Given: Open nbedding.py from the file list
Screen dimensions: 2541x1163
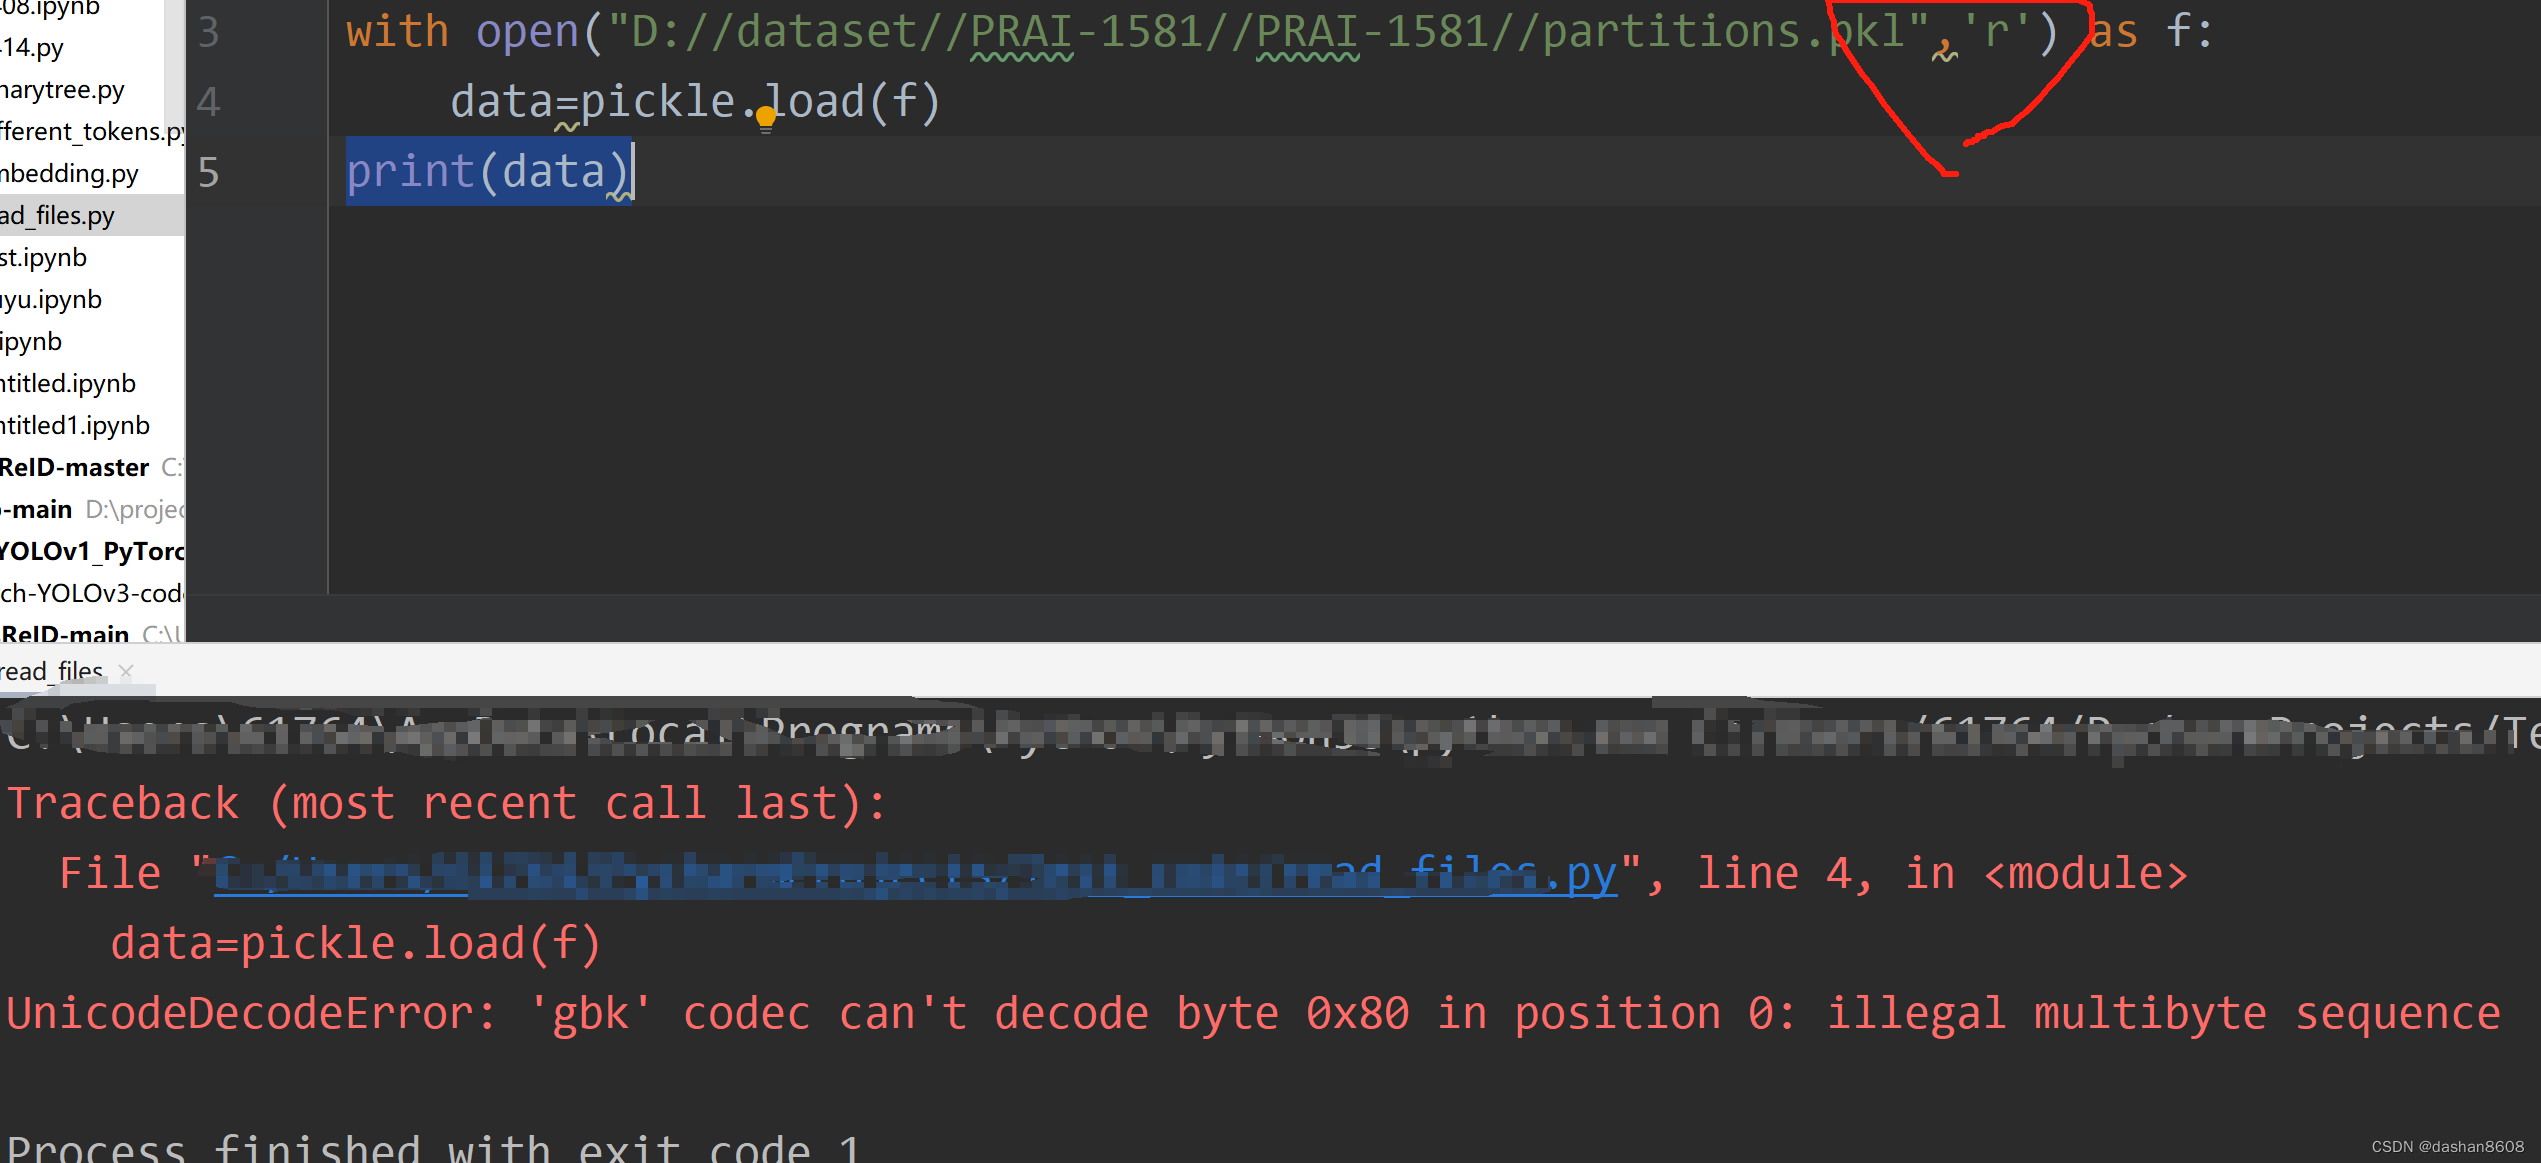Looking at the screenshot, I should tap(70, 174).
